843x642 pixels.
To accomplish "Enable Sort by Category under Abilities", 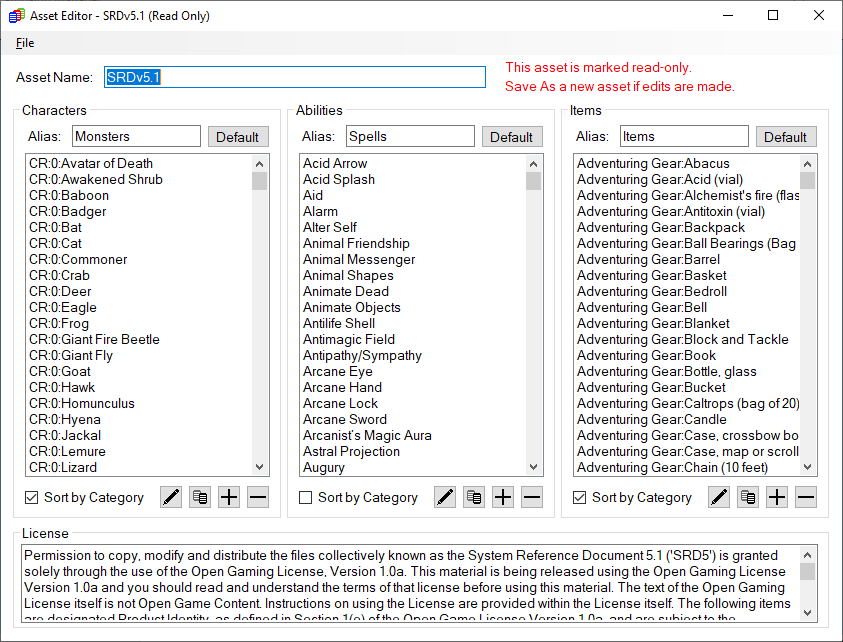I will (305, 498).
